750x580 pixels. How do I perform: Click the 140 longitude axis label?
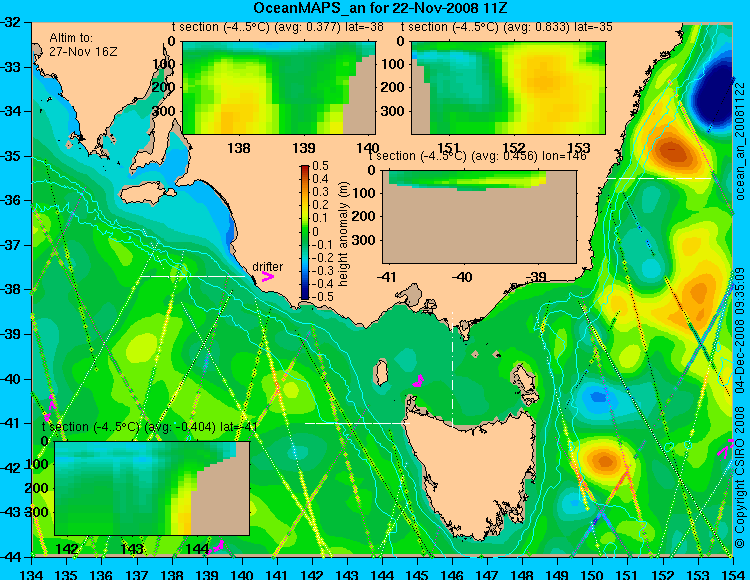tap(242, 574)
